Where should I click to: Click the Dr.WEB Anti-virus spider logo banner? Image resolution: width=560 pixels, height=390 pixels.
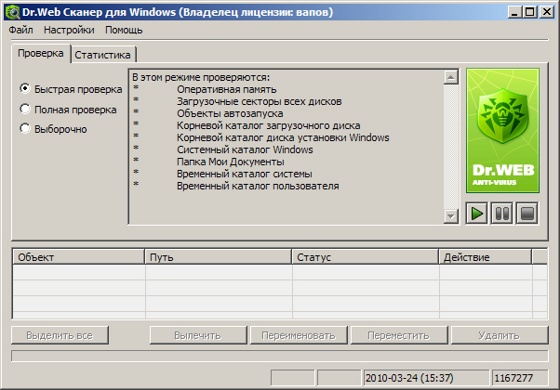coord(503,131)
